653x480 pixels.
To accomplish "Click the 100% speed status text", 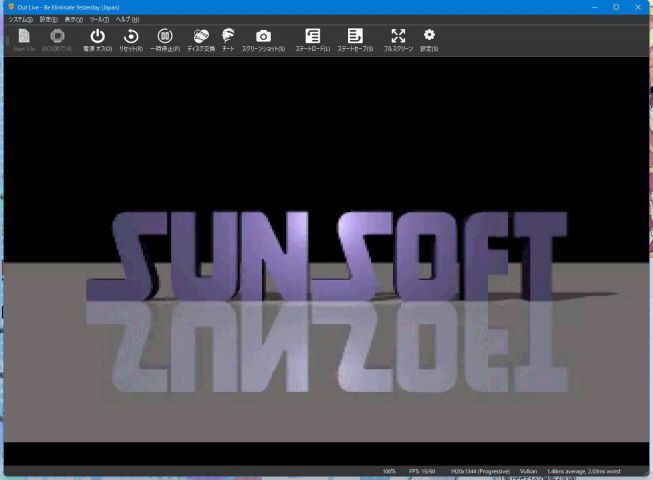I will (x=389, y=471).
